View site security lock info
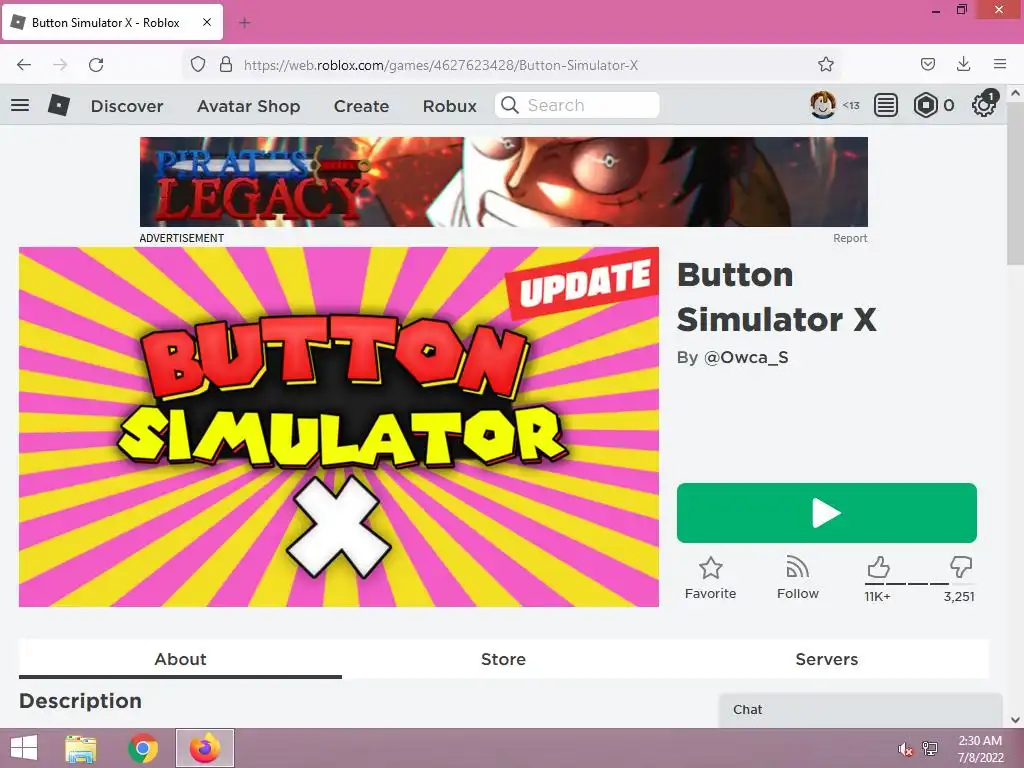 (x=226, y=65)
